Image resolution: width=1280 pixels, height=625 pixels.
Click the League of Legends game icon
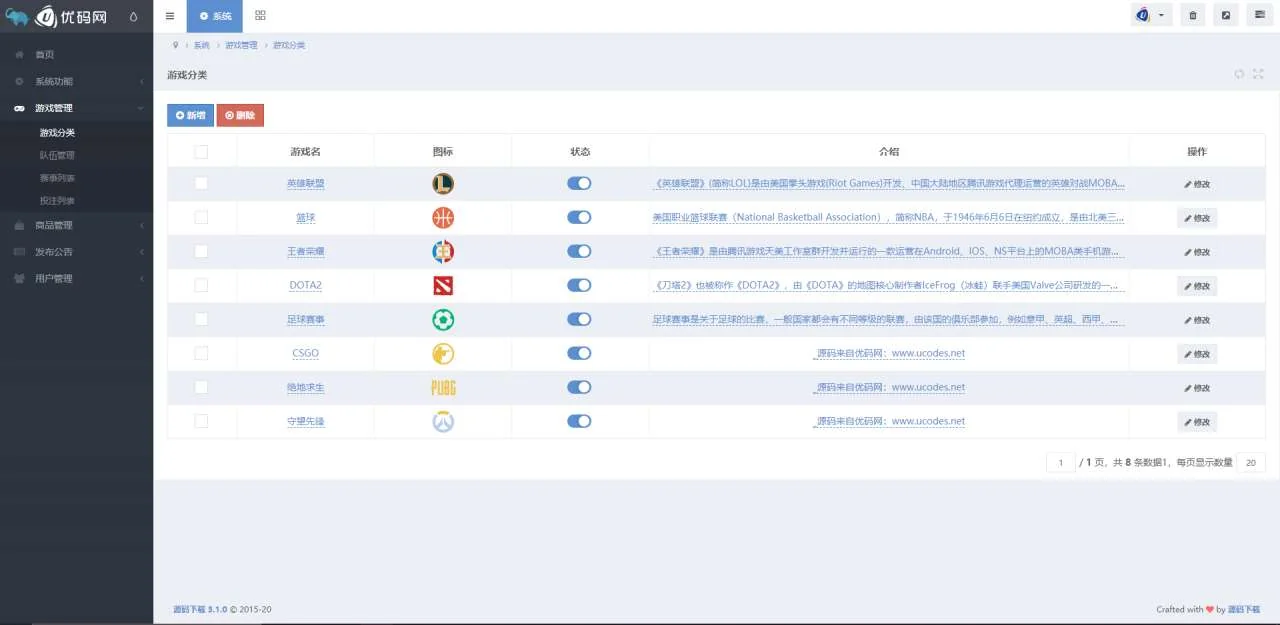(x=443, y=183)
